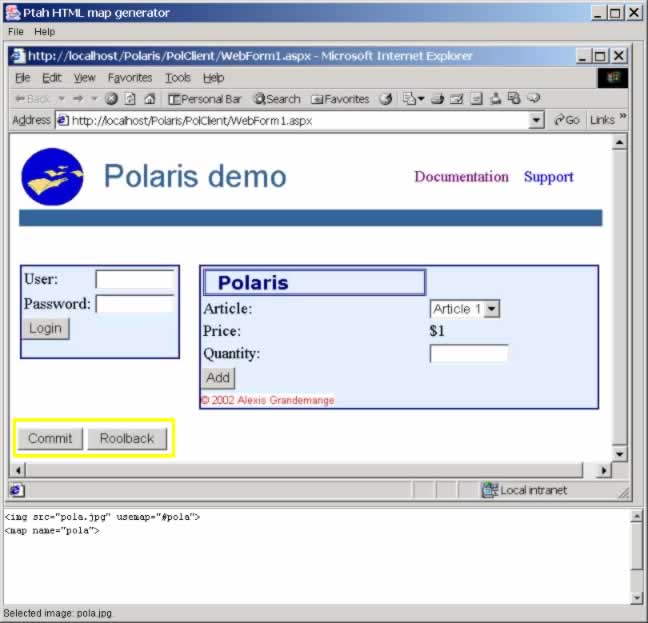Click the 'img src="pola.jpg"' code line
The image size is (648, 623).
click(102, 517)
